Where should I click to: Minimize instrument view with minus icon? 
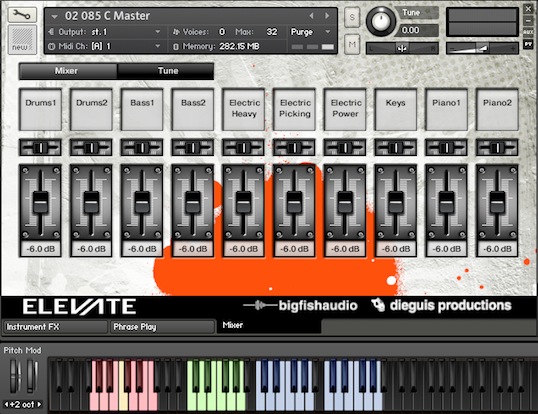[528, 21]
